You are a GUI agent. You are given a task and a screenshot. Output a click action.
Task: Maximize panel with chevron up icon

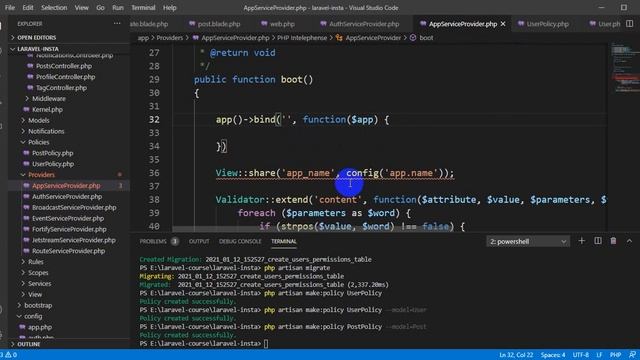click(x=629, y=241)
